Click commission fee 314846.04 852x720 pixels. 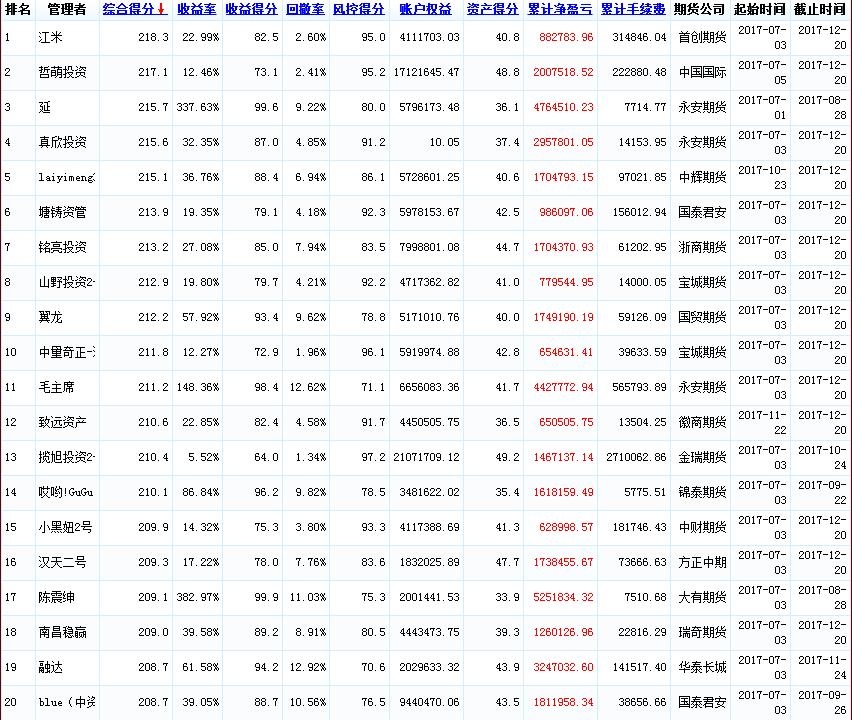639,37
